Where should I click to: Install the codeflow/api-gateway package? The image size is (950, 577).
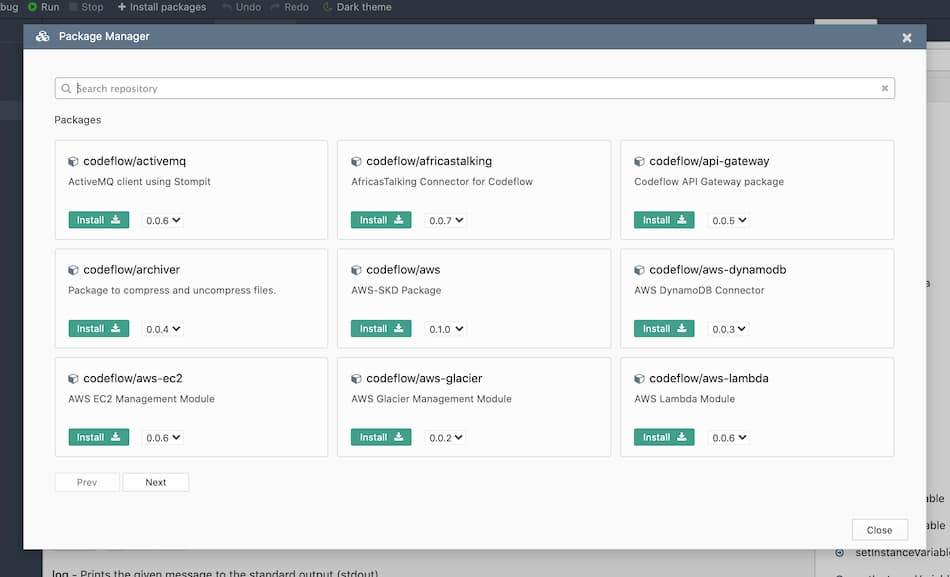point(664,220)
